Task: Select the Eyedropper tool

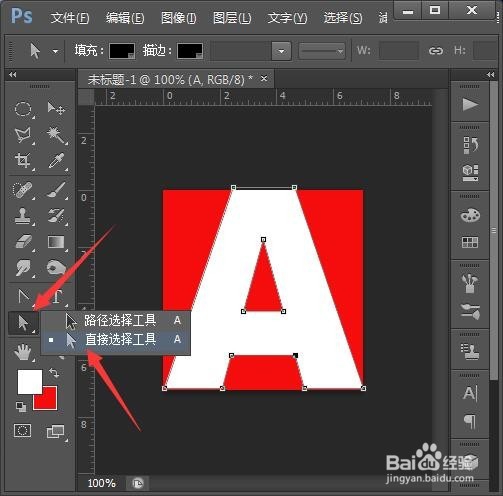Action: point(56,161)
